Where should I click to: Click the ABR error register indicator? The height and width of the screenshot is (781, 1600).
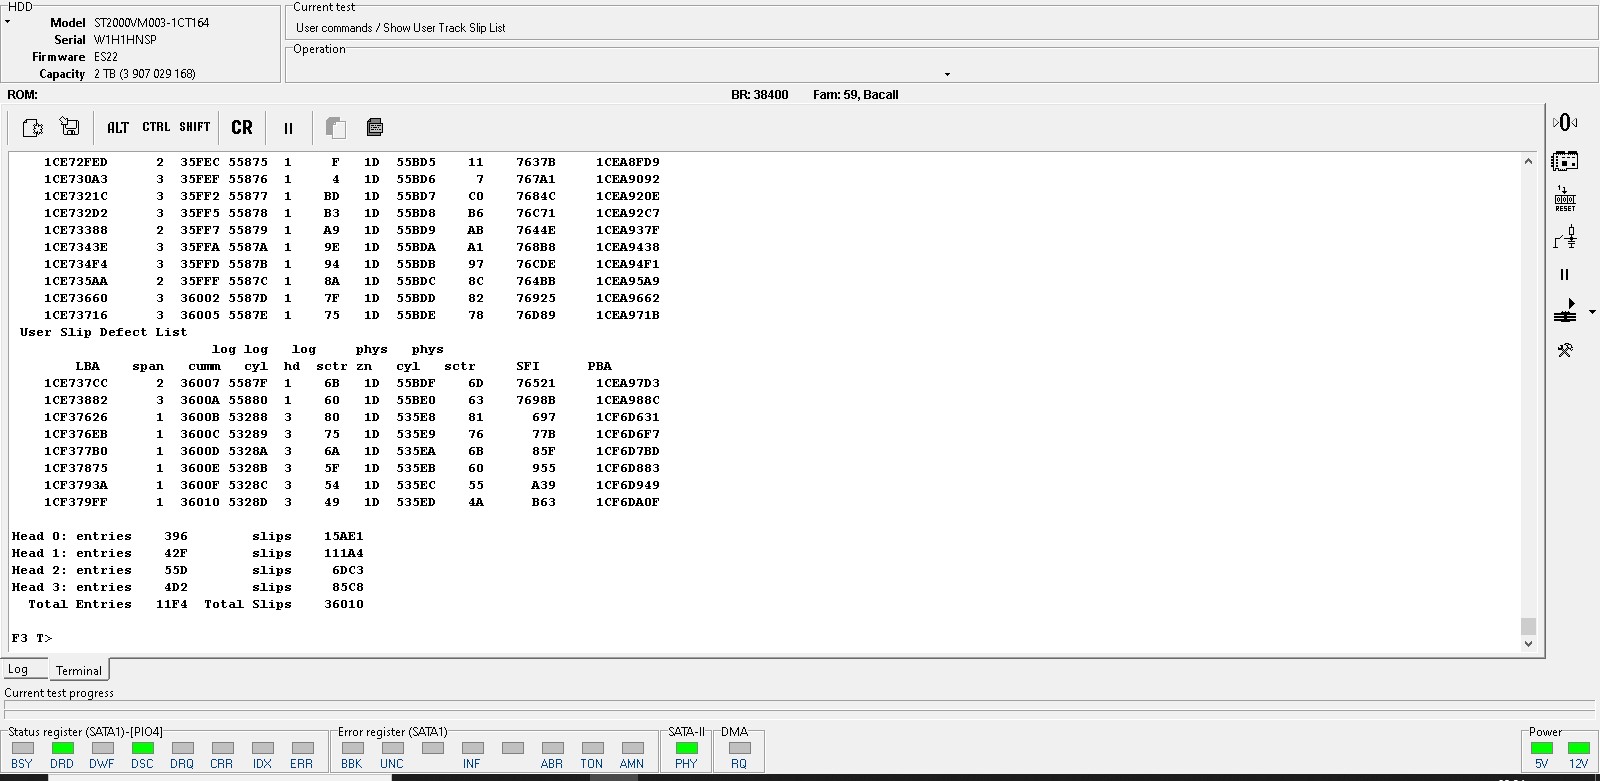(x=552, y=748)
